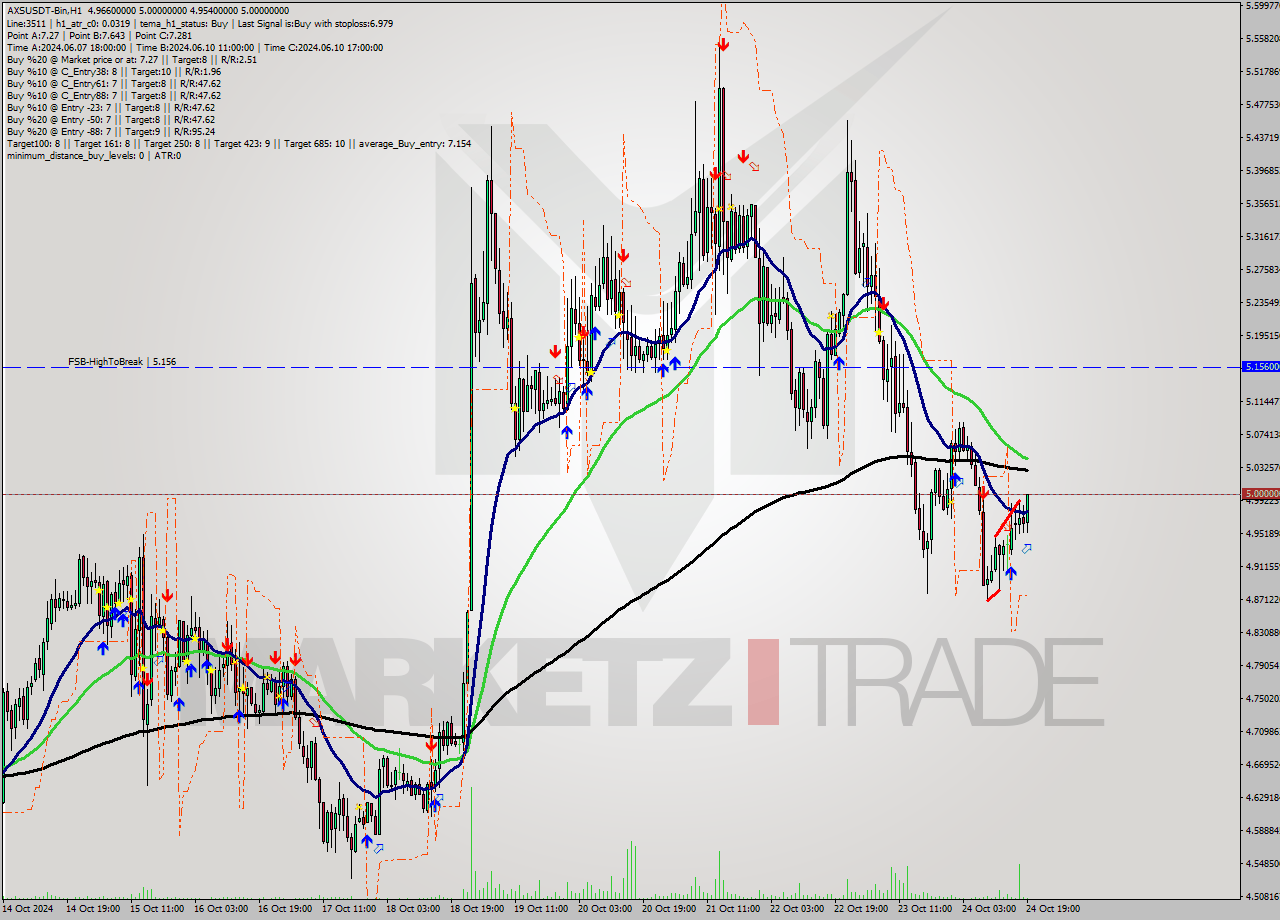Click the 'Buy %10 @ Entry -23: 7' line
This screenshot has height=920, width=1280.
pyautogui.click(x=110, y=107)
